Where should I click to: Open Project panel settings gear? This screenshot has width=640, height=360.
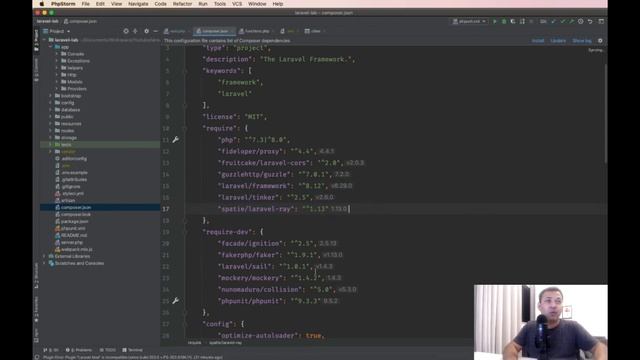(146, 31)
